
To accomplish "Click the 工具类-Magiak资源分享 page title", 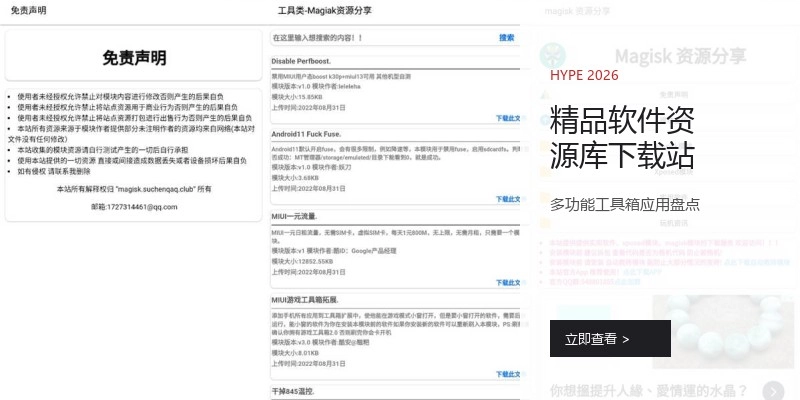I will coord(324,11).
